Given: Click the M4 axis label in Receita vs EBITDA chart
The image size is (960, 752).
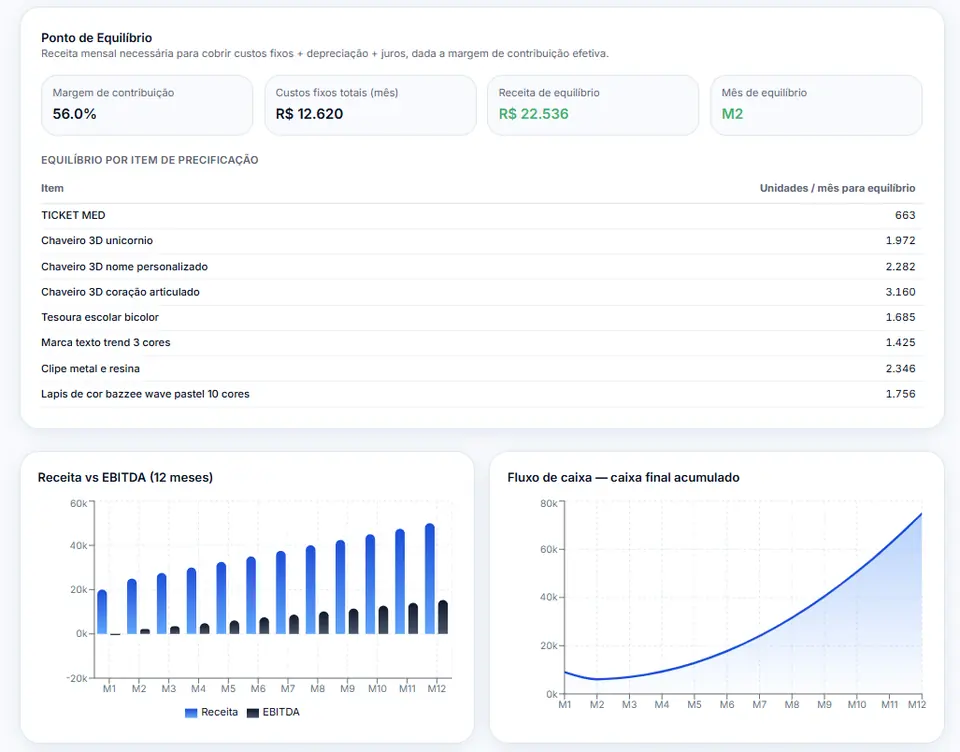Looking at the screenshot, I should click(198, 689).
